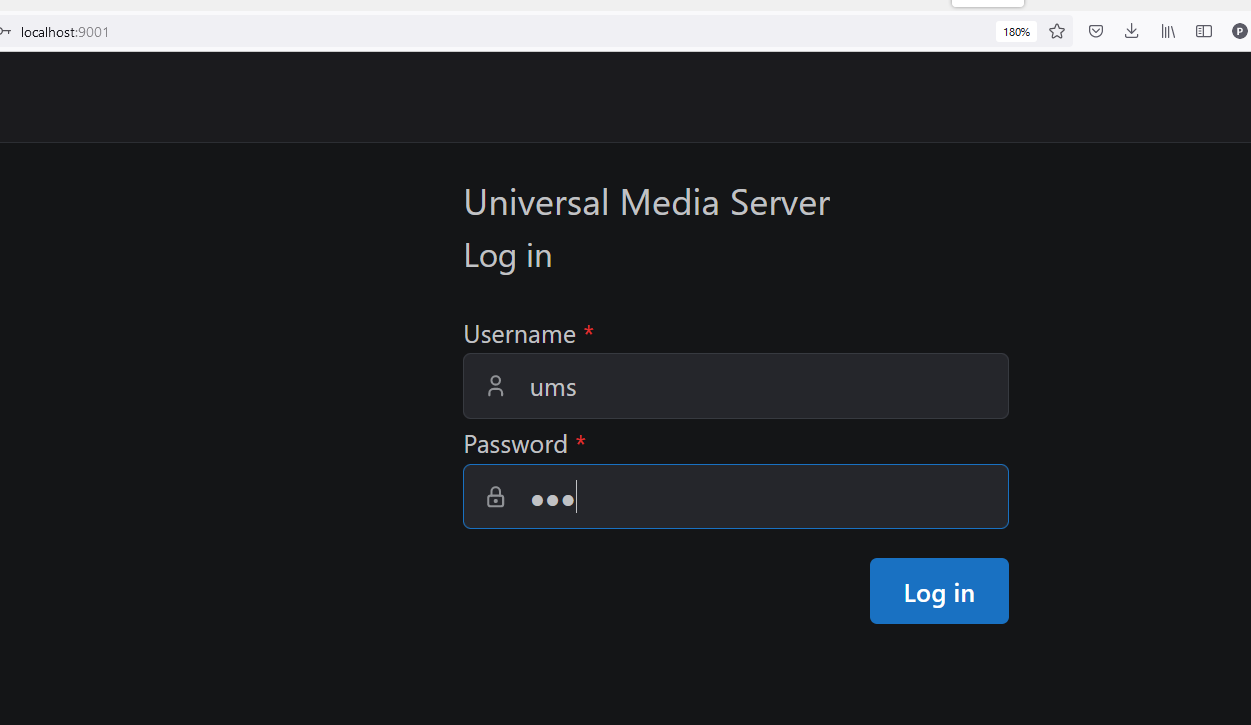This screenshot has width=1251, height=725.
Task: Save page to Pocket
Action: click(1095, 31)
